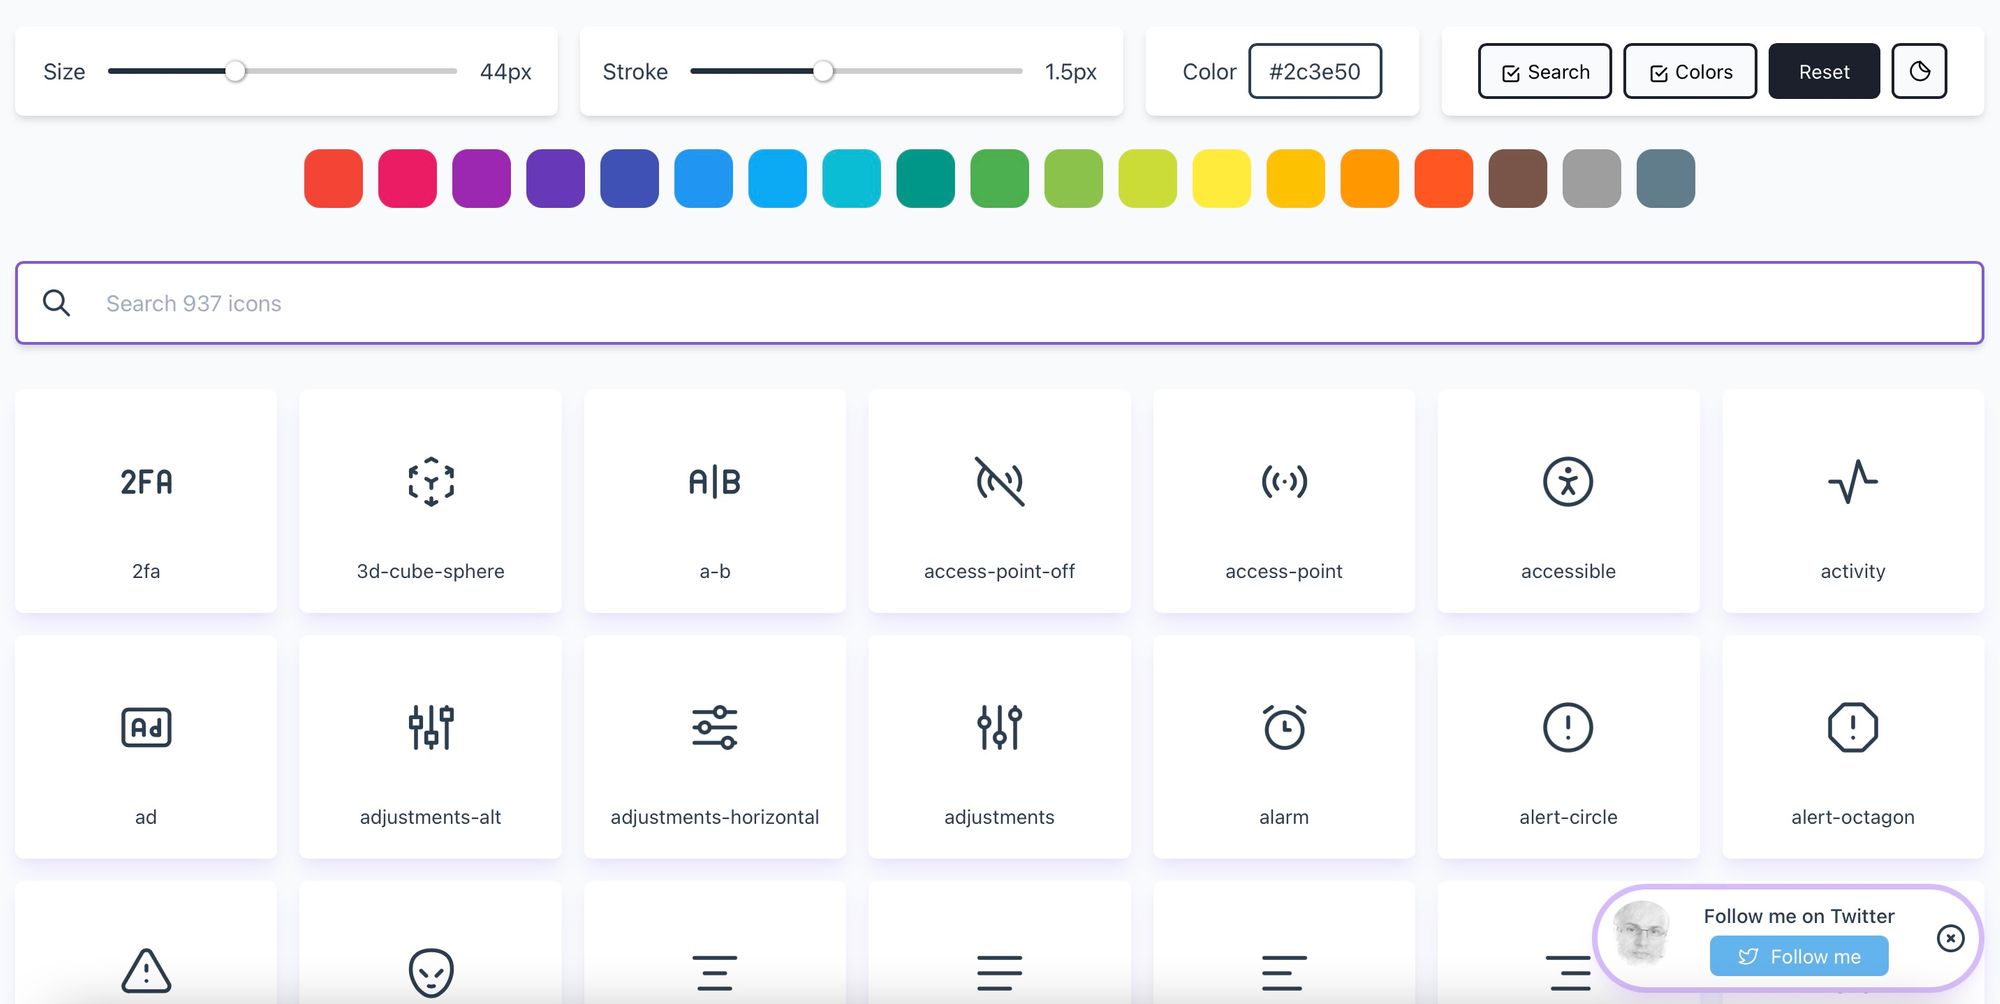Image resolution: width=2000 pixels, height=1004 pixels.
Task: Pick the medium green color swatch
Action: click(999, 178)
